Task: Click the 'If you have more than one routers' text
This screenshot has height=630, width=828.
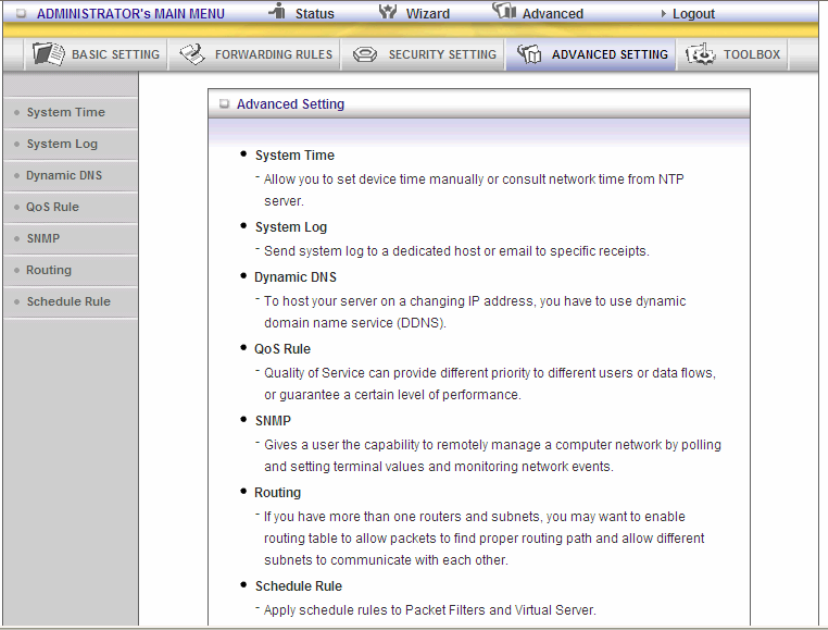Action: pos(484,538)
